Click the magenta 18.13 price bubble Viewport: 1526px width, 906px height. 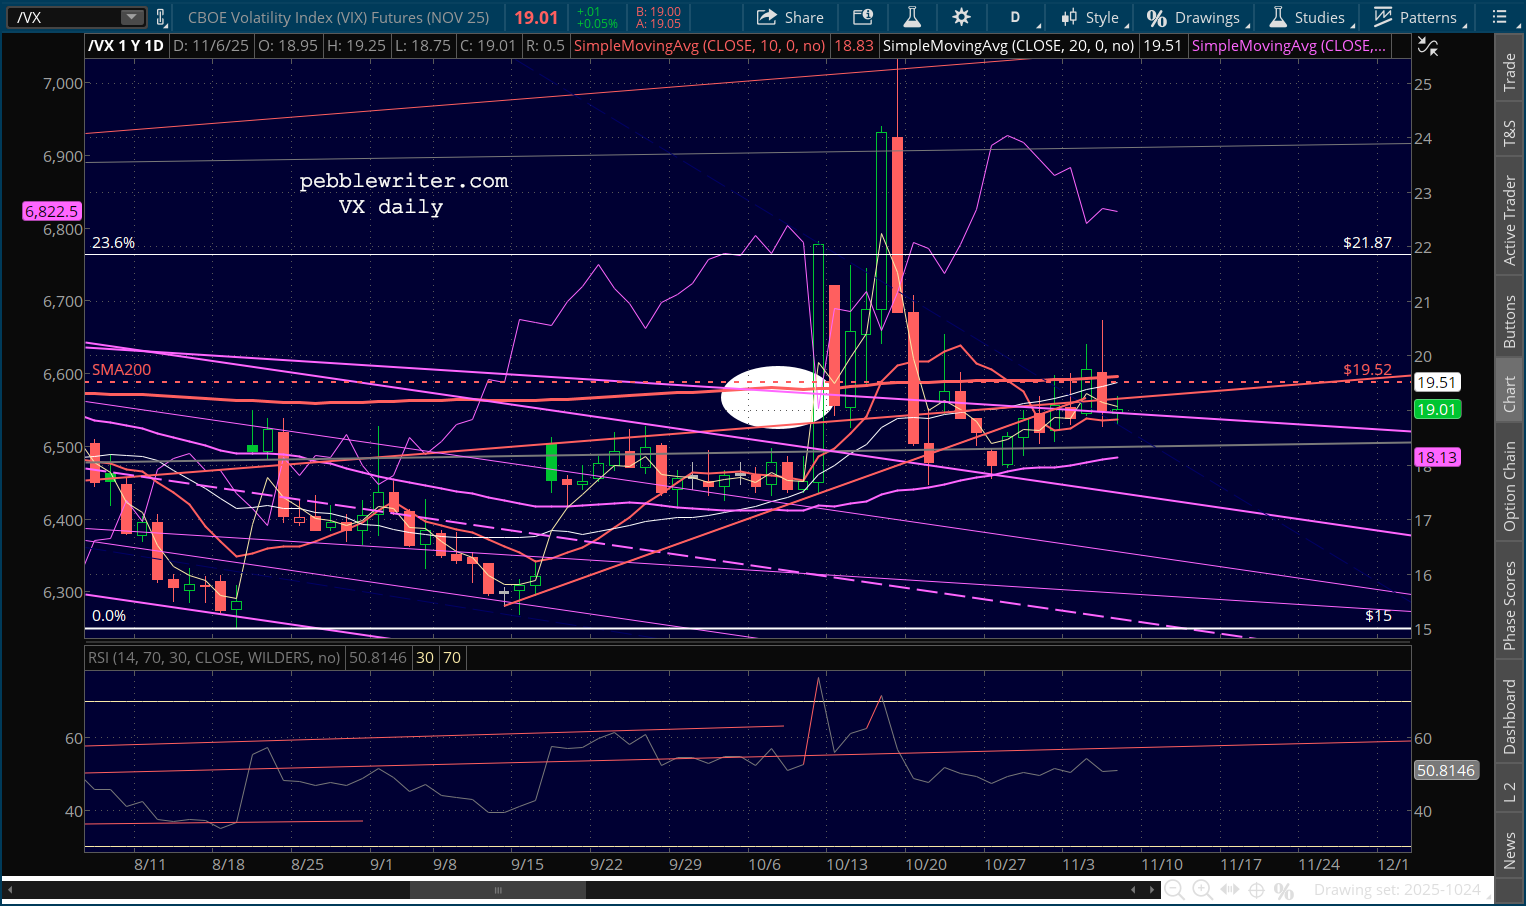click(1436, 457)
